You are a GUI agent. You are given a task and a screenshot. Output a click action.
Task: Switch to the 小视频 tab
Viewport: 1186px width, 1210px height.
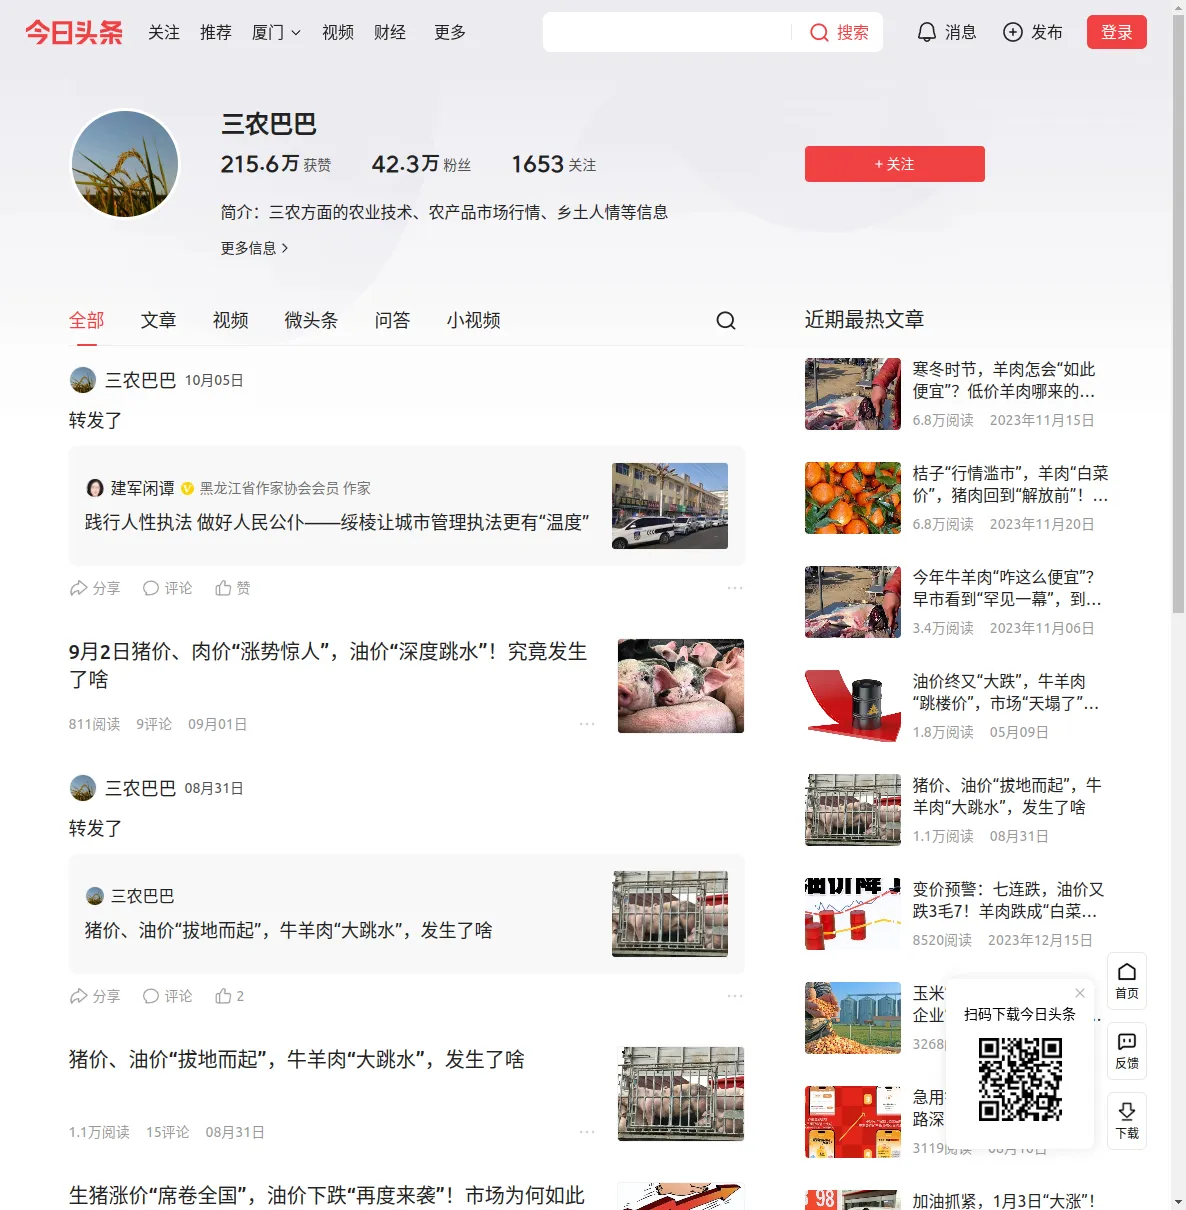[474, 320]
